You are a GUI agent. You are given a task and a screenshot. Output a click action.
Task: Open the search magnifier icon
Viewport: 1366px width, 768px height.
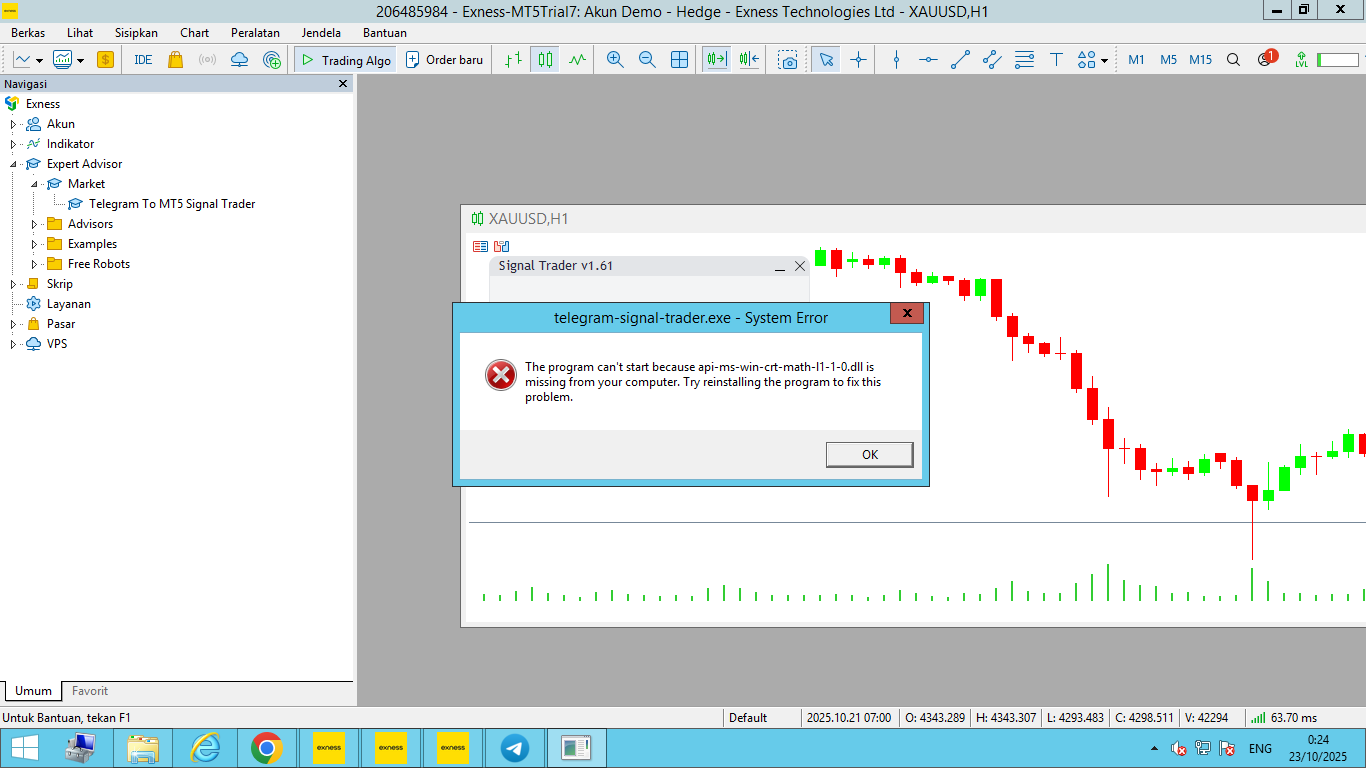click(1233, 60)
